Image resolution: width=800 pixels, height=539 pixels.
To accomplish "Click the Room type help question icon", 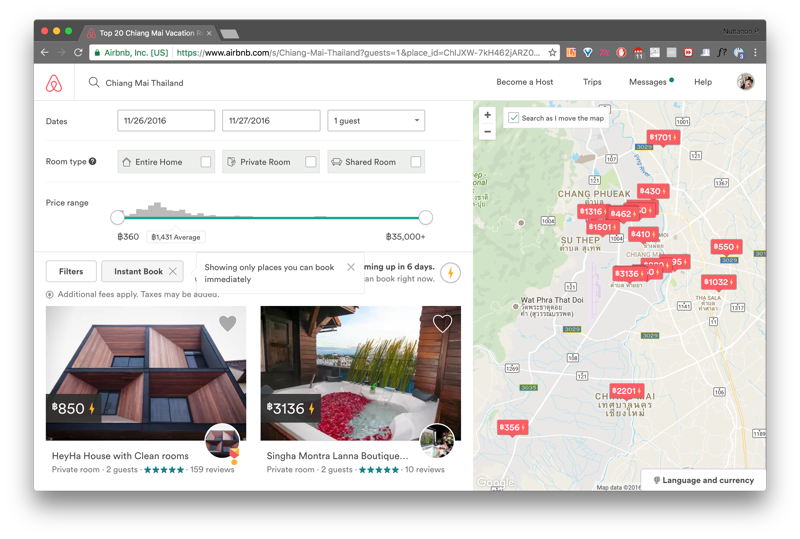I will (x=92, y=161).
